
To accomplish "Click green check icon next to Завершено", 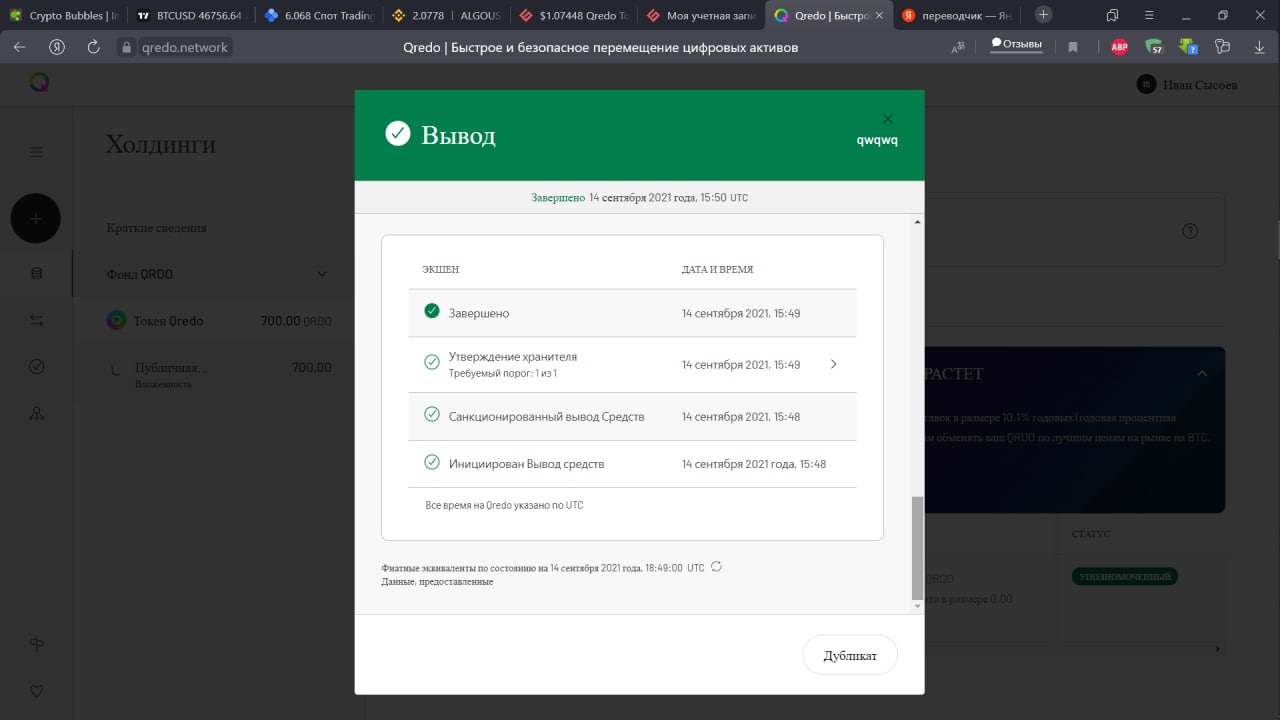I will [x=432, y=311].
